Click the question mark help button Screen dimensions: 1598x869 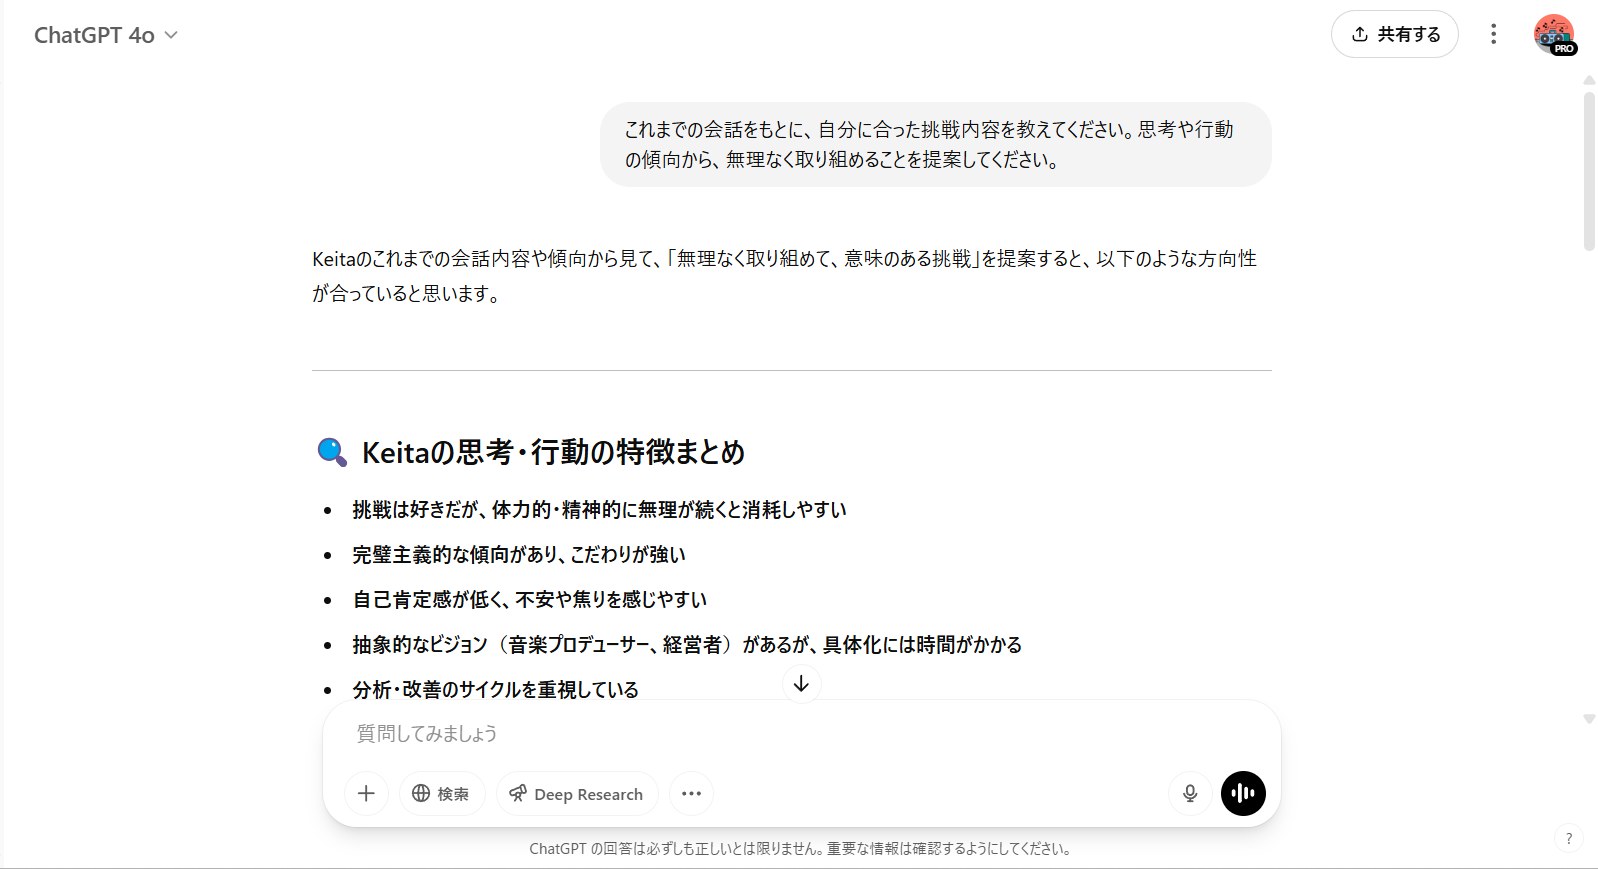[1568, 839]
